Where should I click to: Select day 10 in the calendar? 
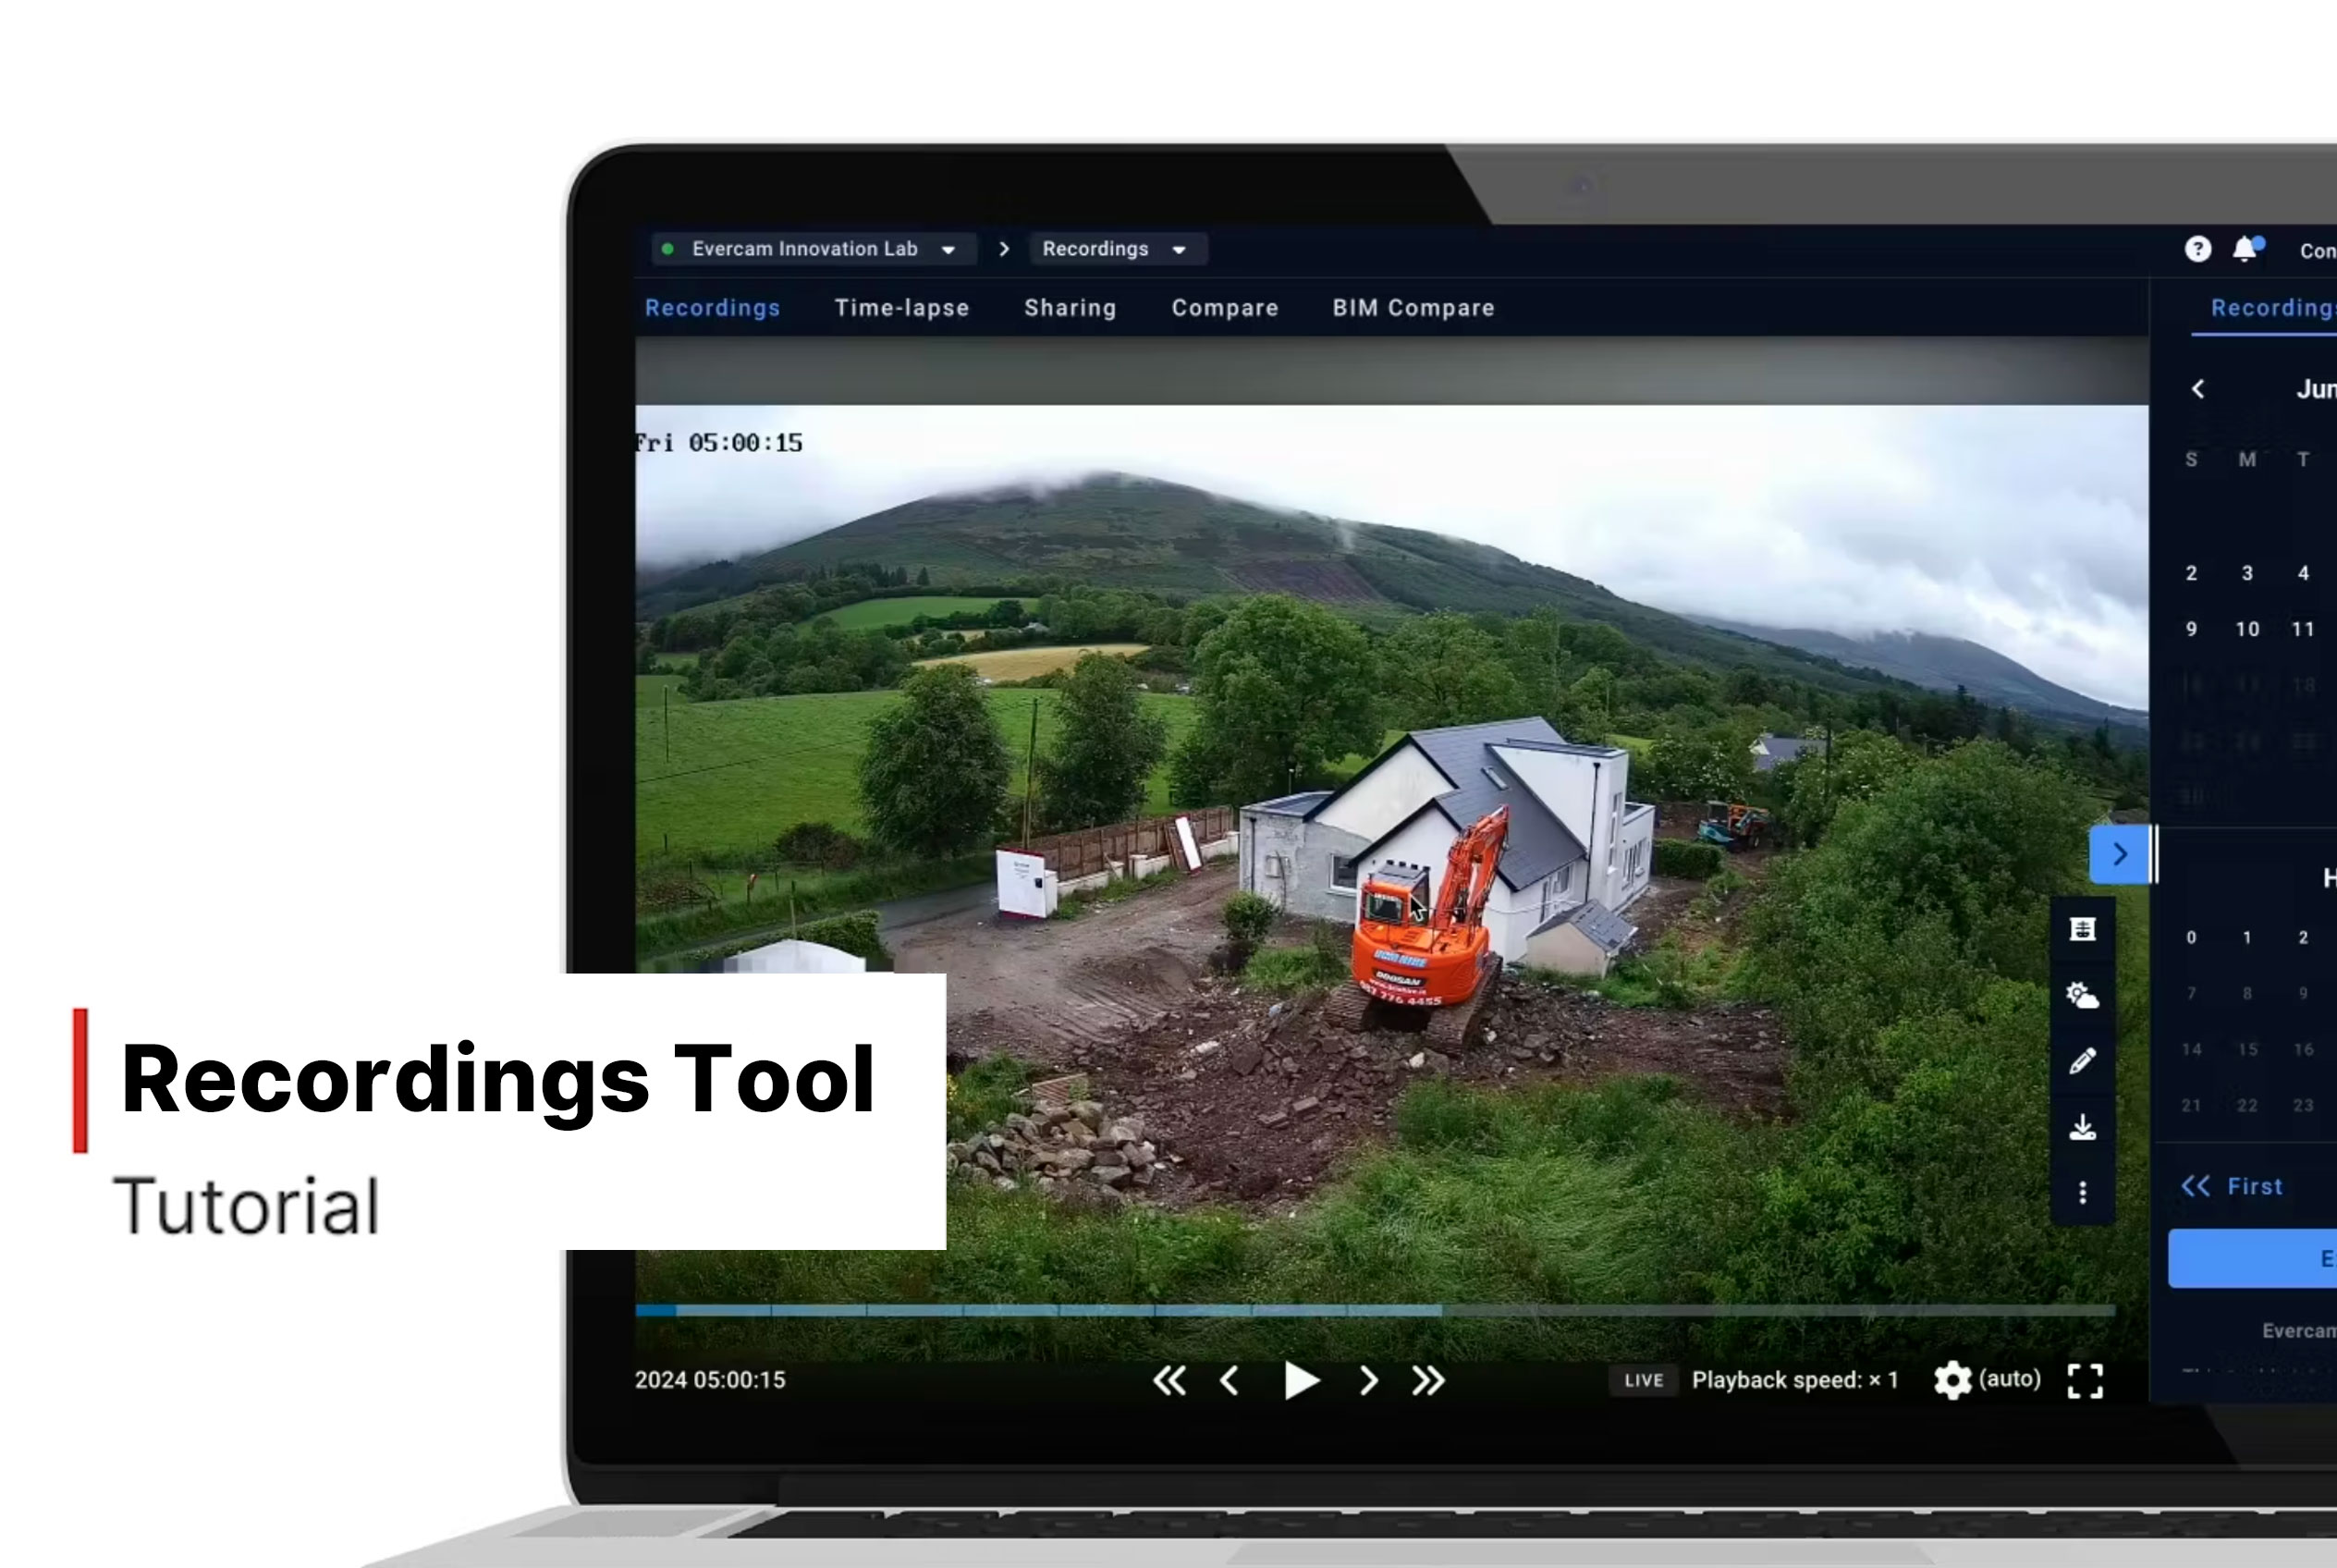point(2247,629)
